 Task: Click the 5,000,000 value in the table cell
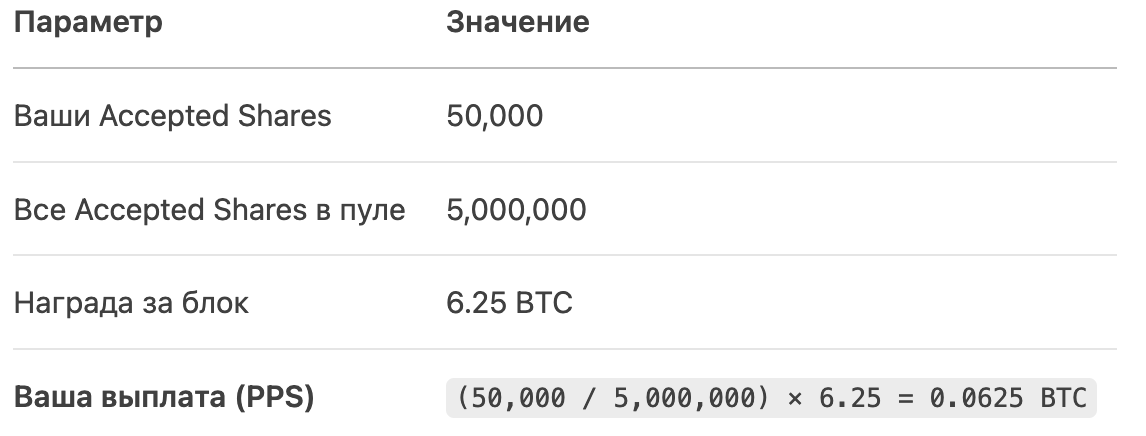516,210
